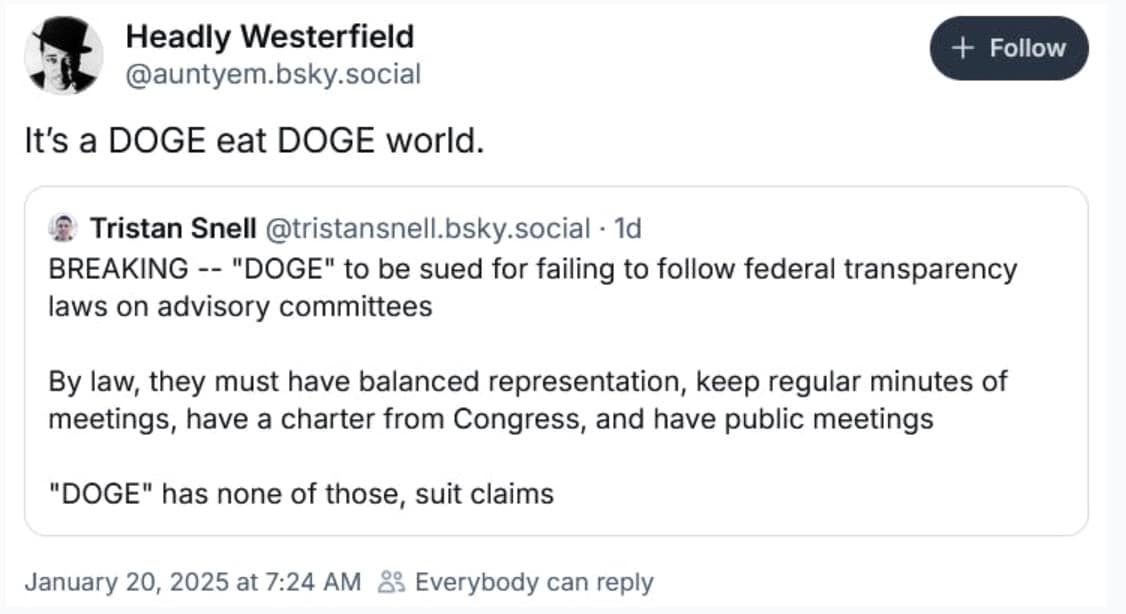This screenshot has height=614, width=1126.
Task: Click the line mentioning a charter from Congress
Action: (490, 418)
